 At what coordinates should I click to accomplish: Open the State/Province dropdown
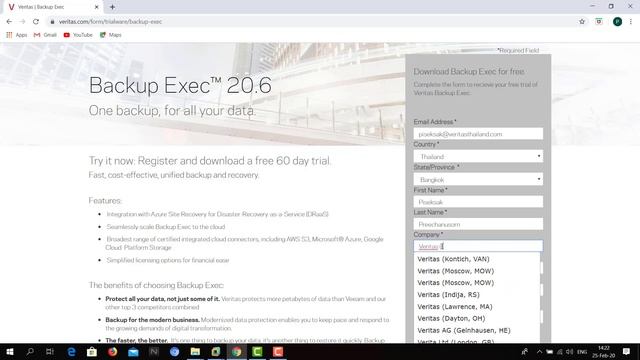click(x=478, y=180)
